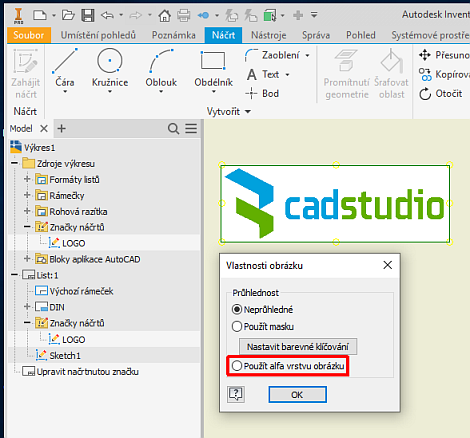Open the Poznámka ribbon tab
Screen dimensions: 470x438
tap(174, 35)
